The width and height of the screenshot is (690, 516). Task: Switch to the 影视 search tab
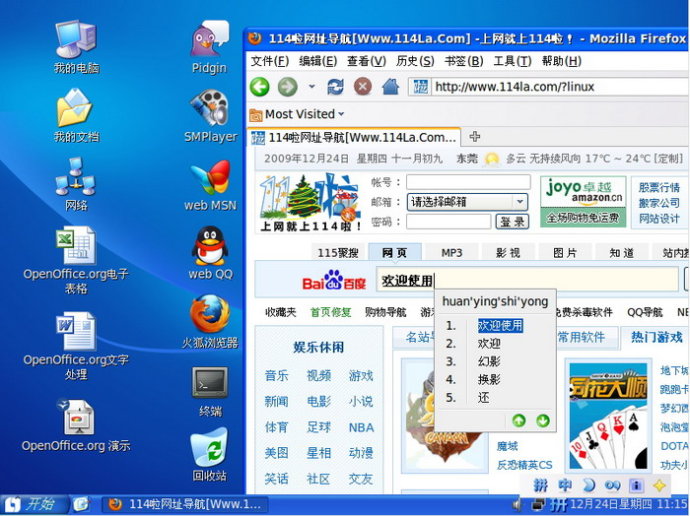click(508, 253)
